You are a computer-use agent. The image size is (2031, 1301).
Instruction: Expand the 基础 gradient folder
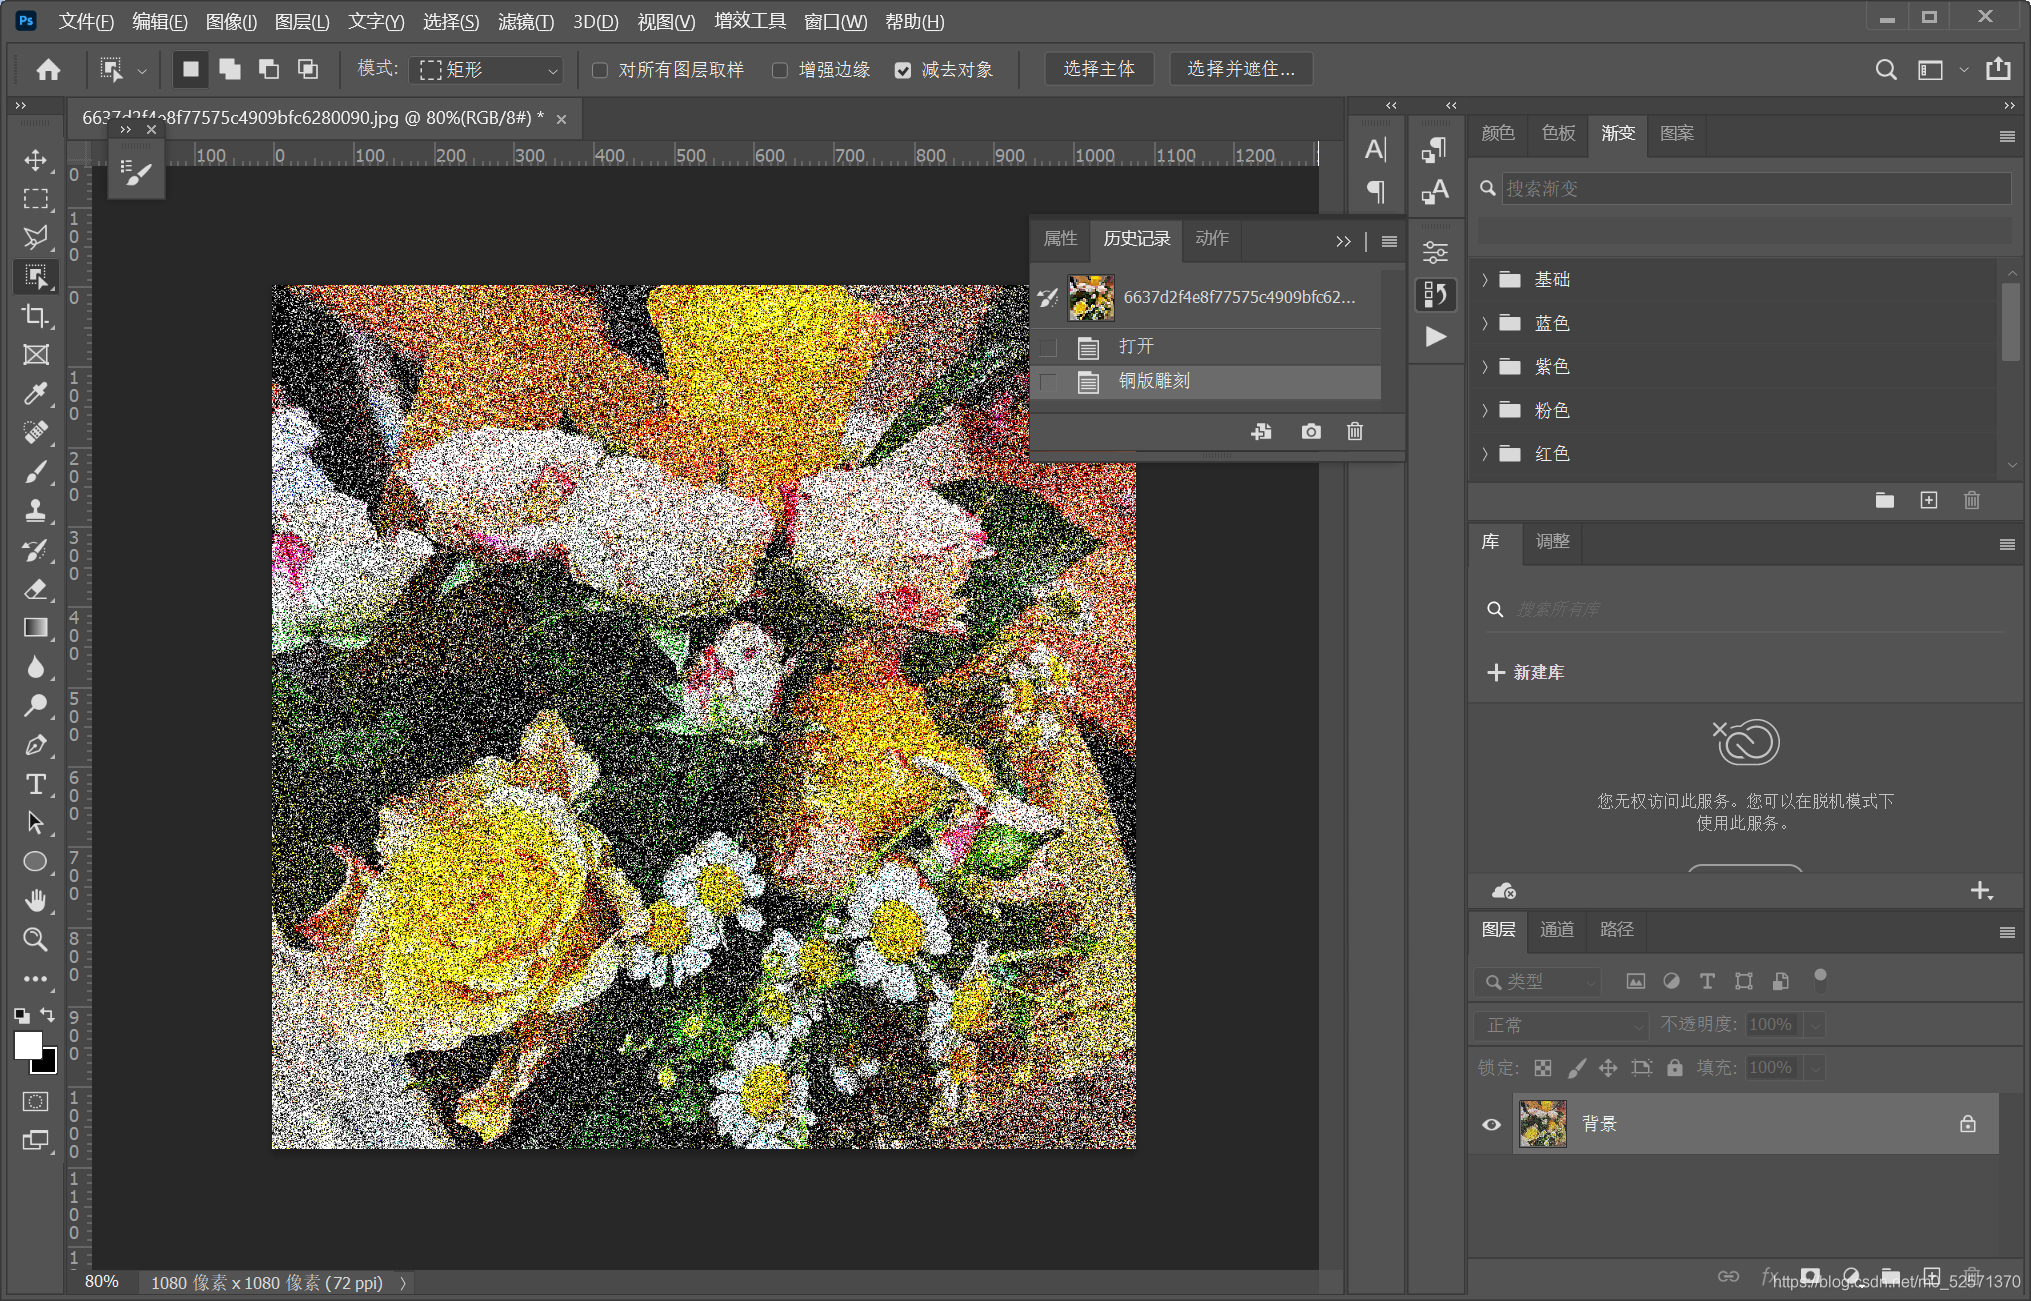coord(1485,280)
